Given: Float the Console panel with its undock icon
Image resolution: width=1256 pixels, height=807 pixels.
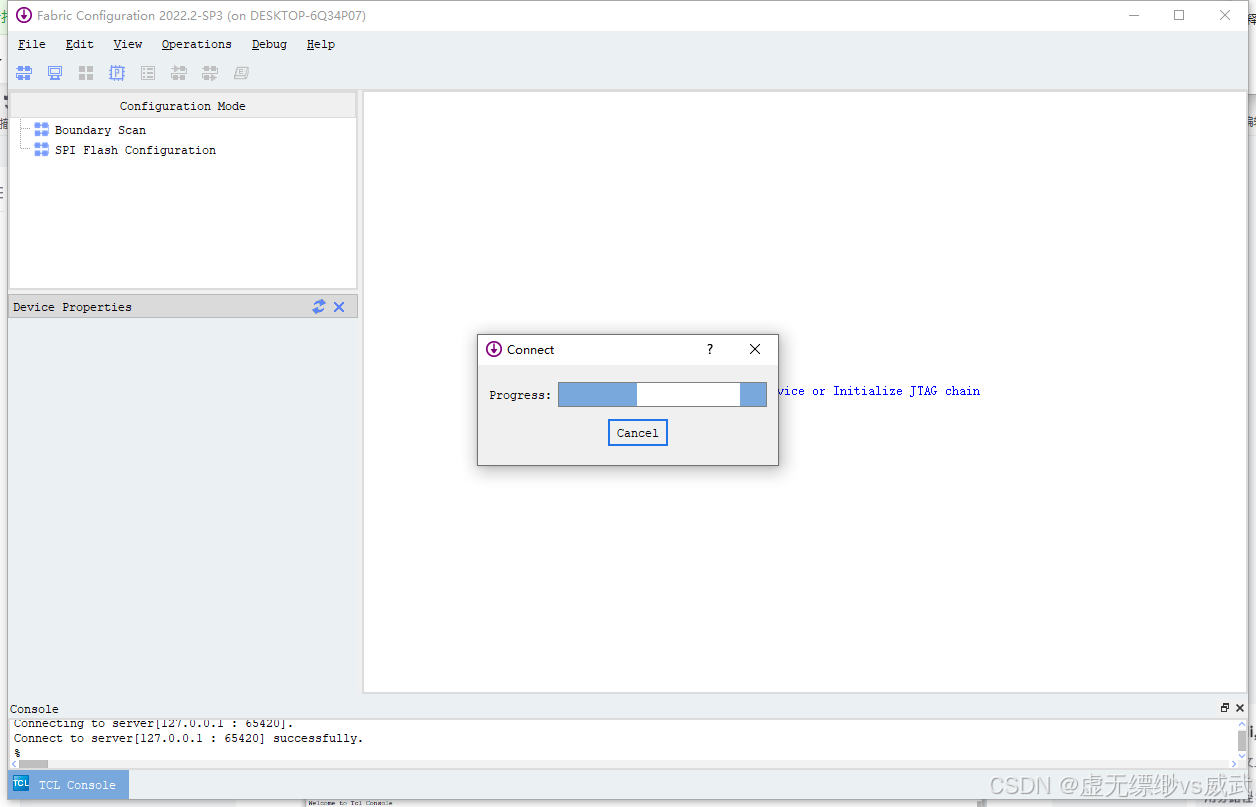Looking at the screenshot, I should (1225, 708).
